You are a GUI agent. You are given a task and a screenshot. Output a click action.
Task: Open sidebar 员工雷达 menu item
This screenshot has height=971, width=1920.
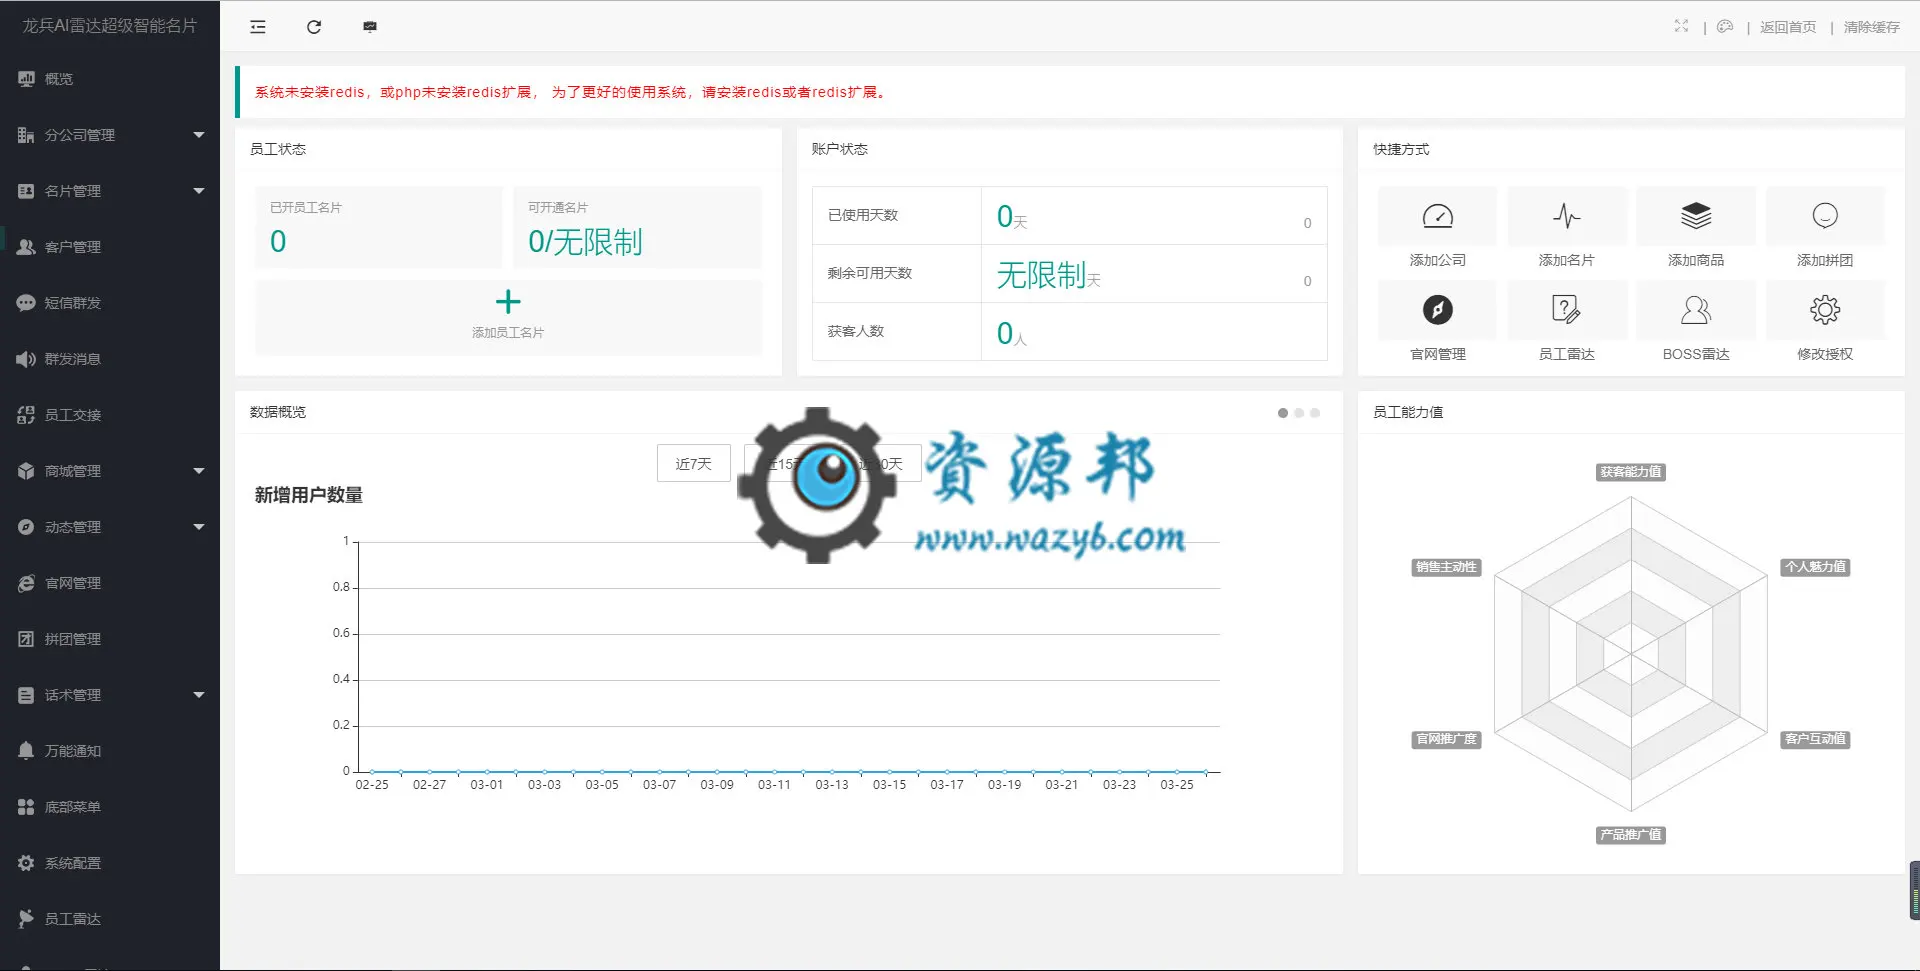tap(110, 919)
